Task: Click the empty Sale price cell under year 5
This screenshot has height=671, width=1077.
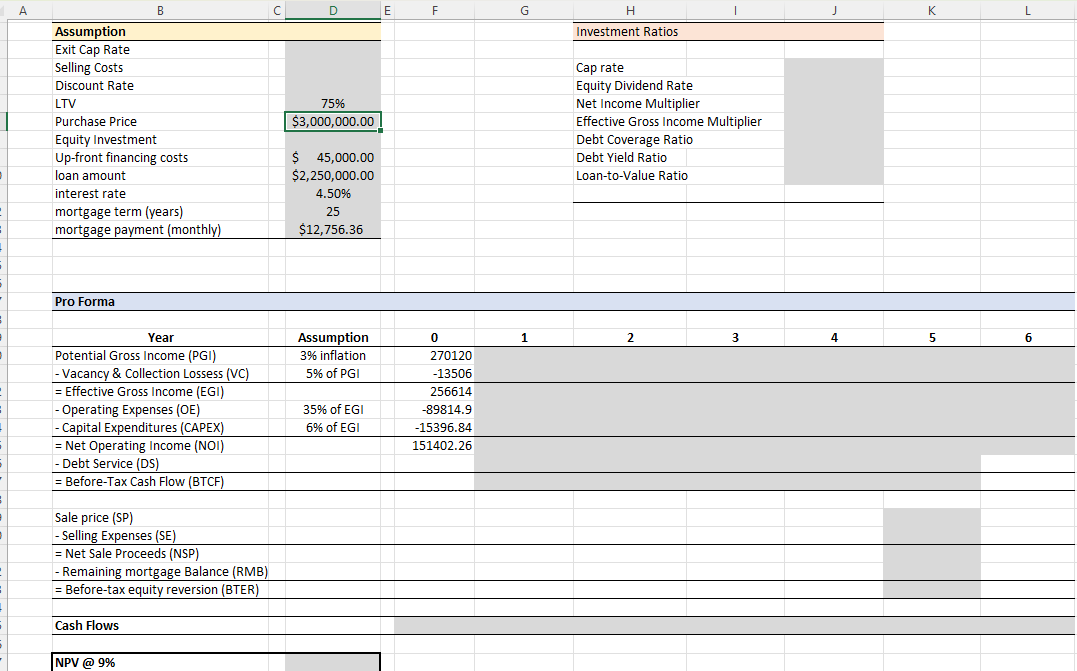Action: [x=932, y=517]
